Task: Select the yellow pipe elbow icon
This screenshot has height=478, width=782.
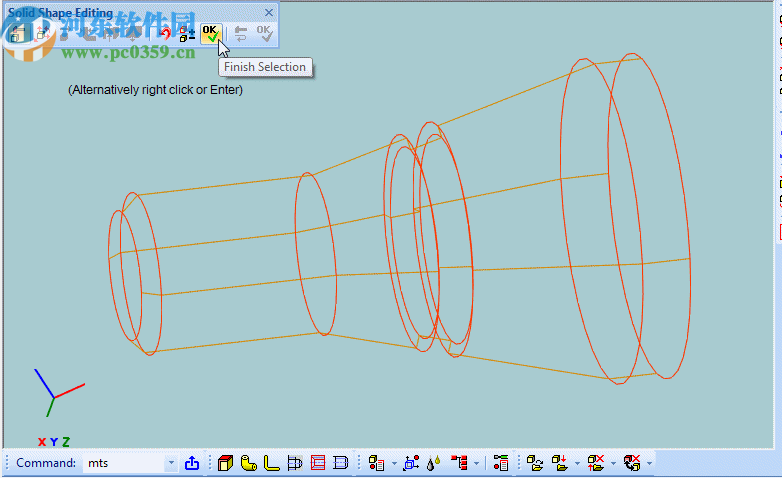Action: point(249,463)
